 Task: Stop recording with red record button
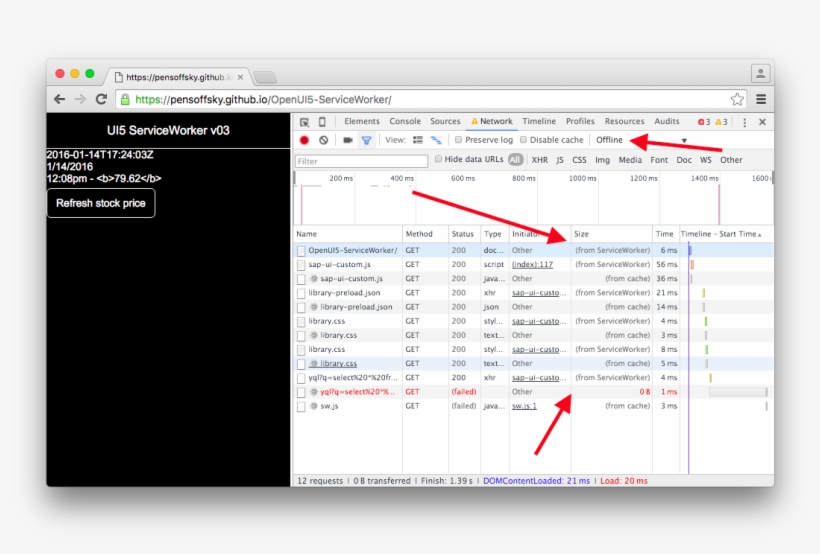pos(304,140)
